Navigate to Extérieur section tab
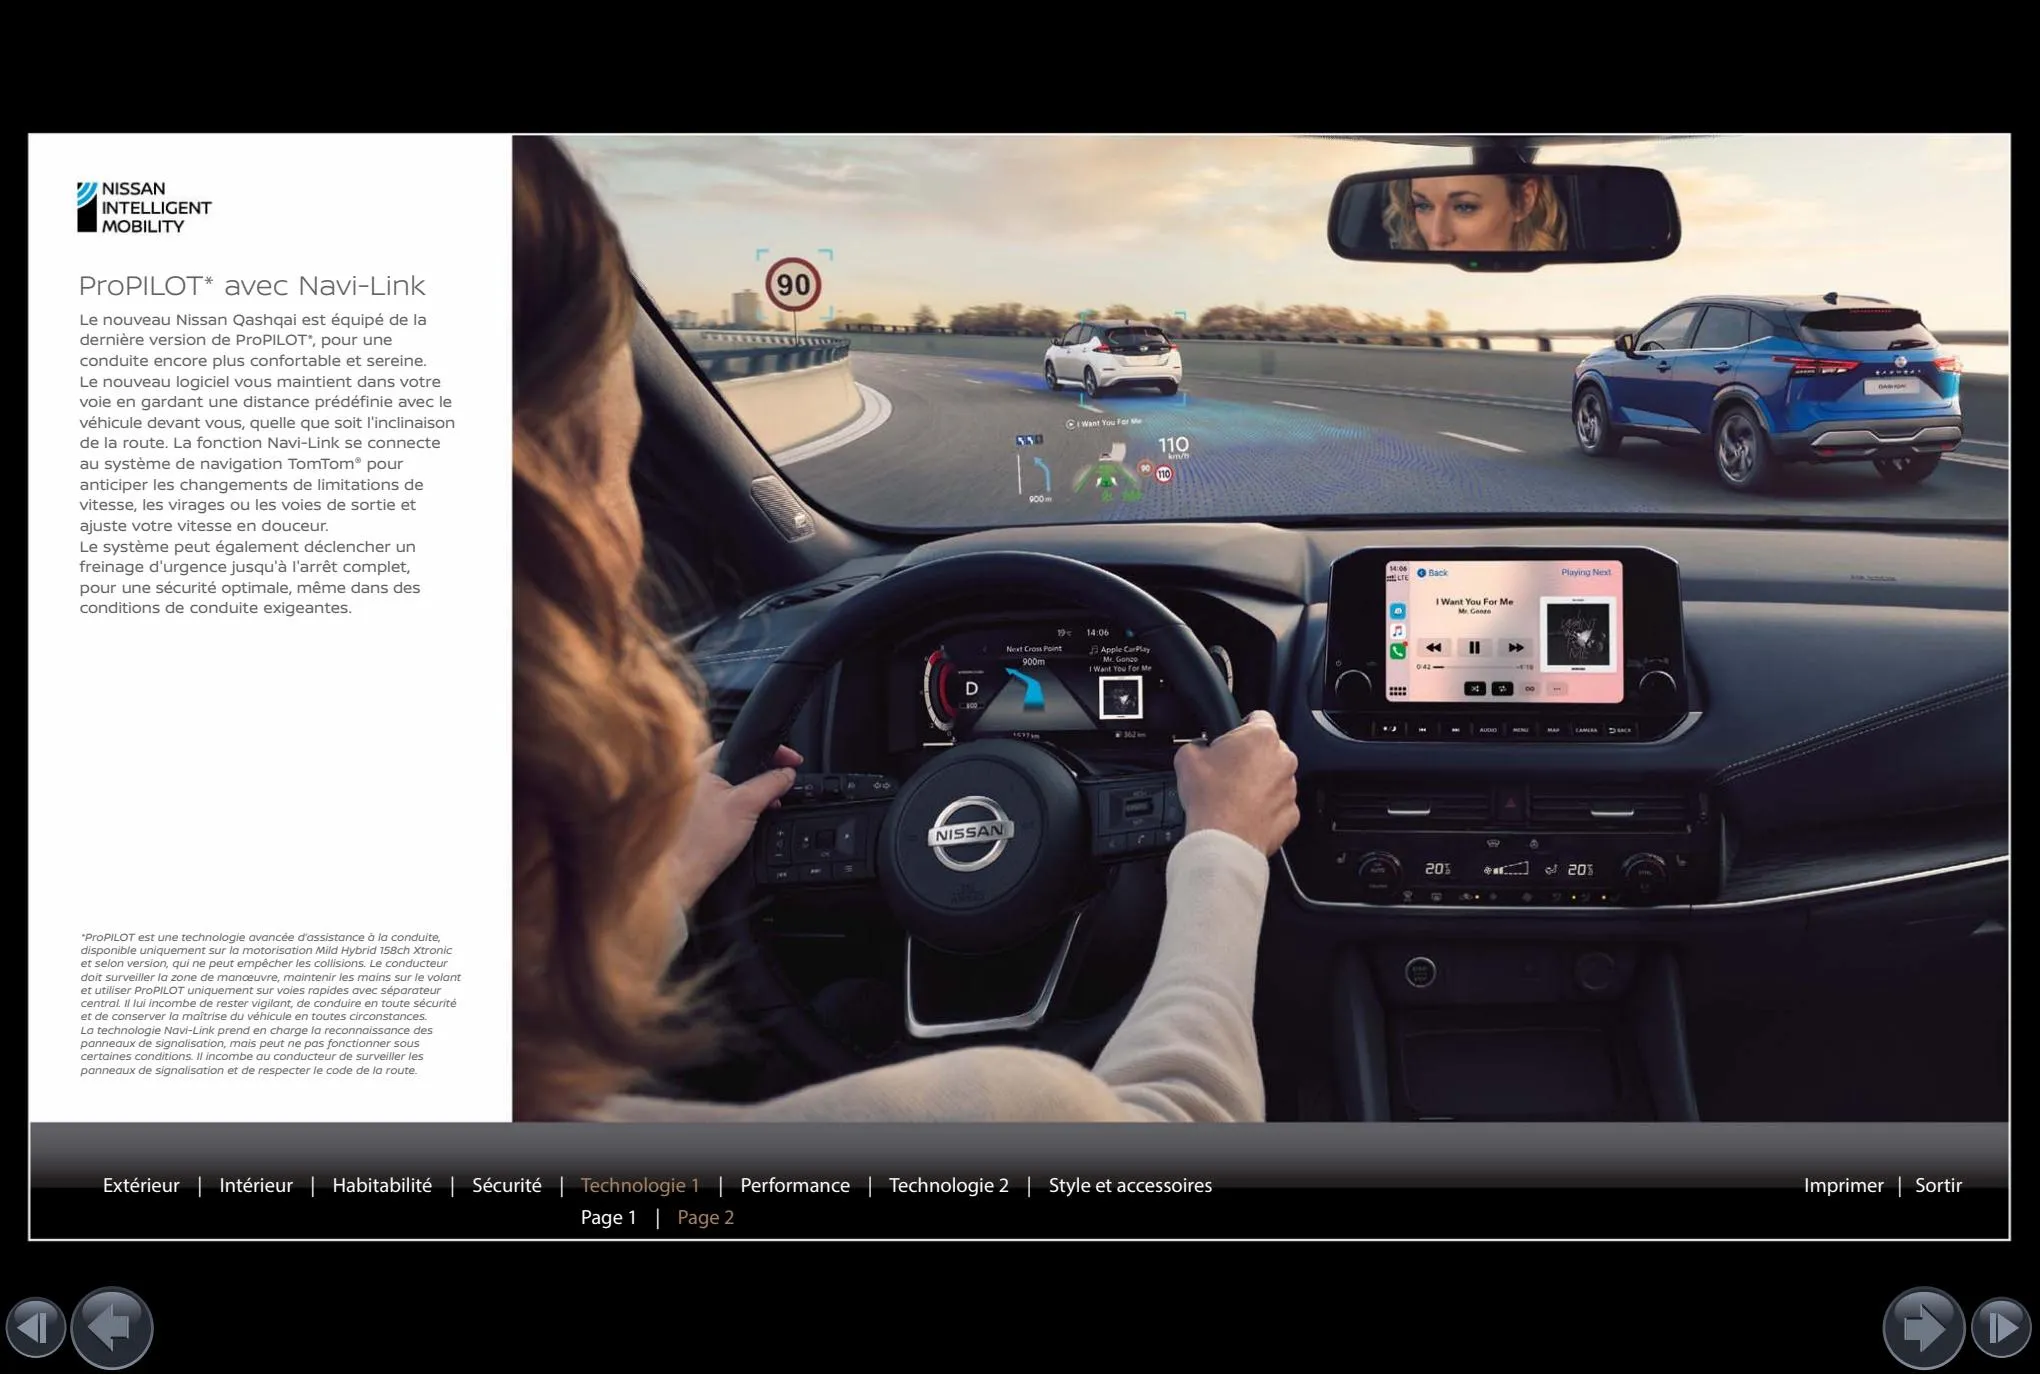Screen dimensions: 2040x1375 click(140, 1183)
